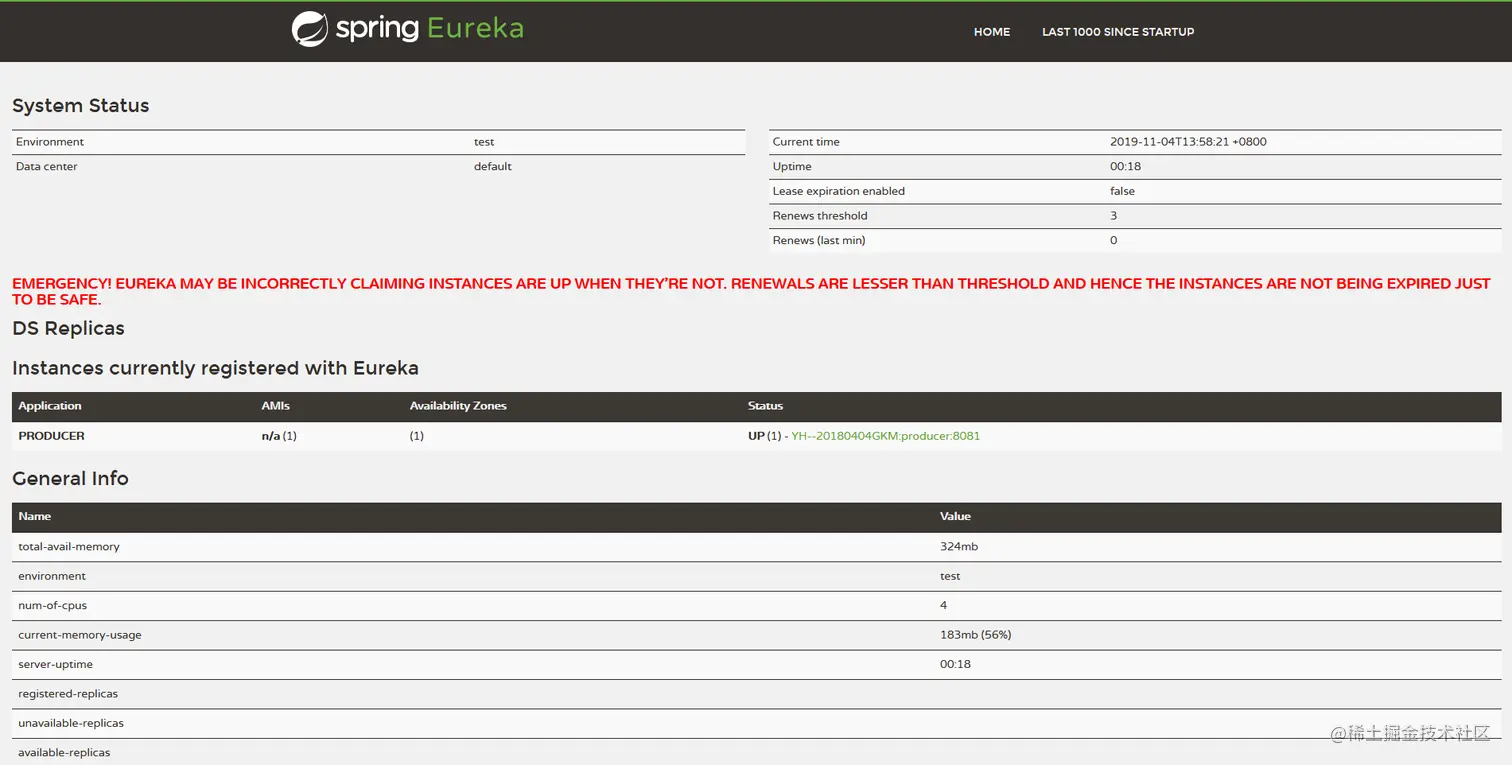Select the Data center value 'default'
The height and width of the screenshot is (765, 1512).
coord(493,167)
